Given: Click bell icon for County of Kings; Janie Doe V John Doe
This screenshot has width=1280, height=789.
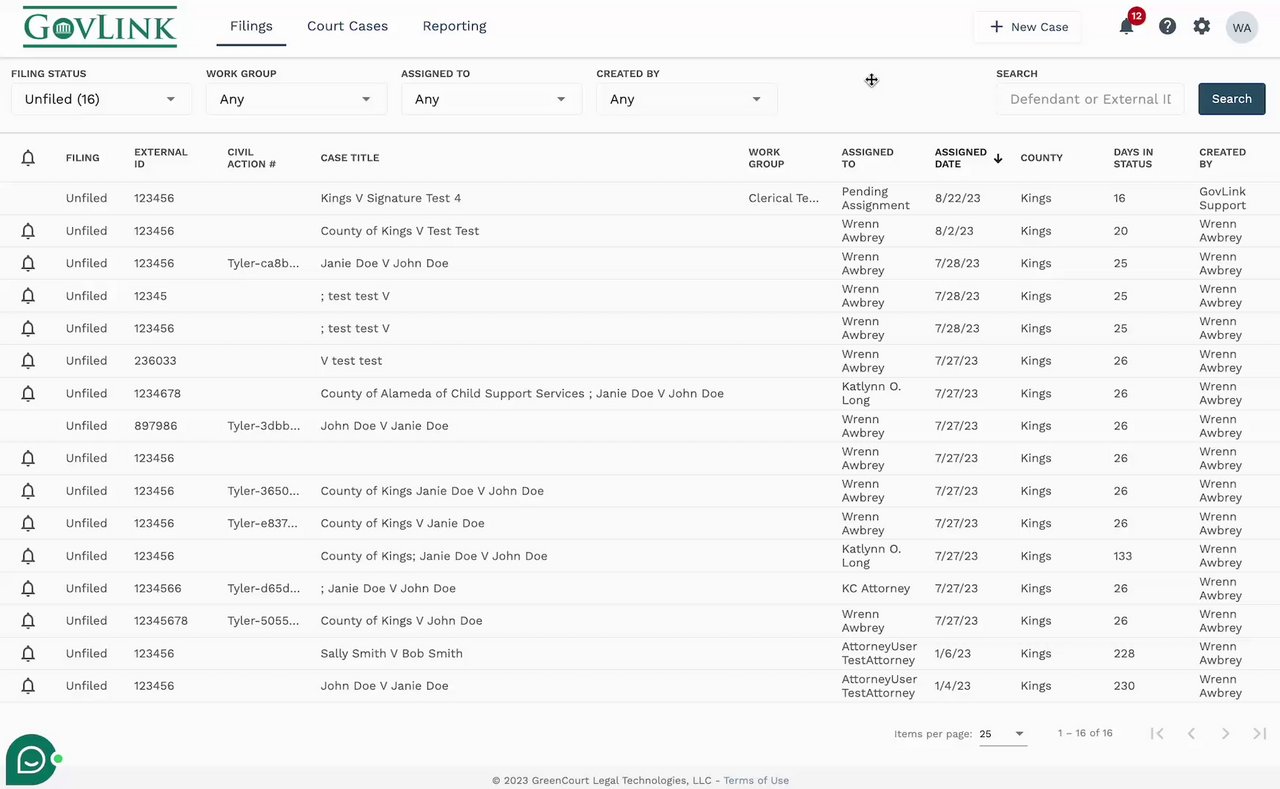Looking at the screenshot, I should (x=28, y=556).
